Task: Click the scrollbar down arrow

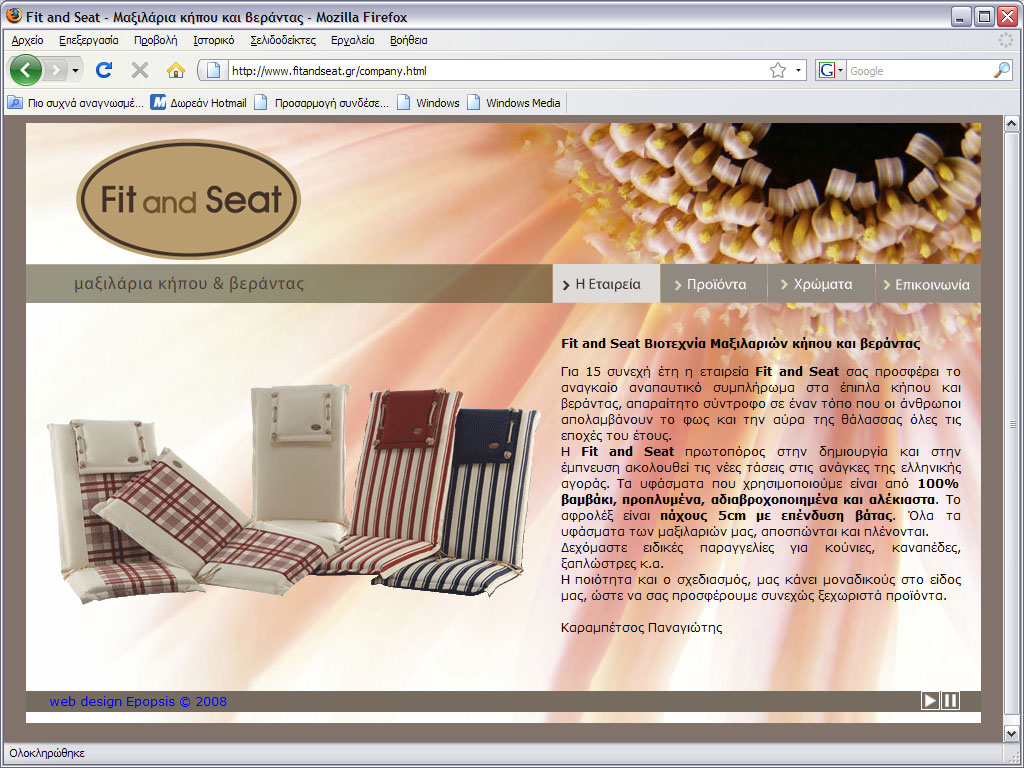Action: pyautogui.click(x=1012, y=733)
